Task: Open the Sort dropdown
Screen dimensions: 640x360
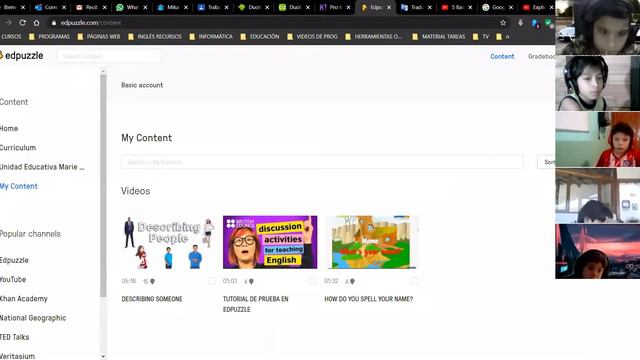Action: [547, 162]
